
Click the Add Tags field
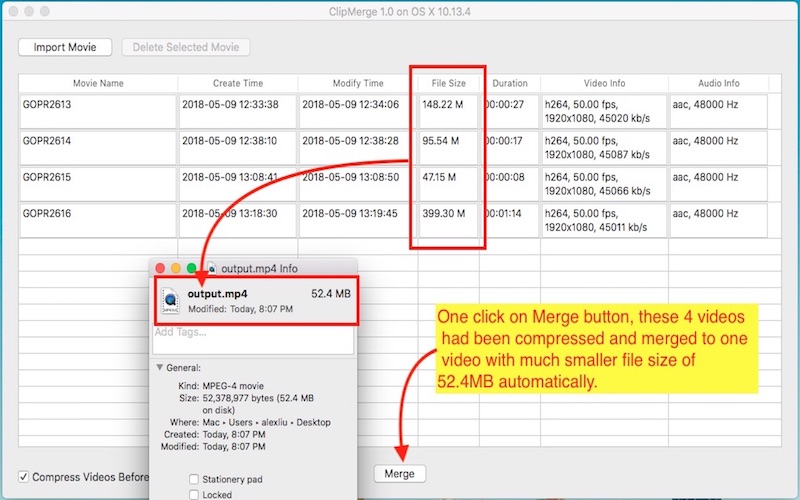(x=253, y=340)
